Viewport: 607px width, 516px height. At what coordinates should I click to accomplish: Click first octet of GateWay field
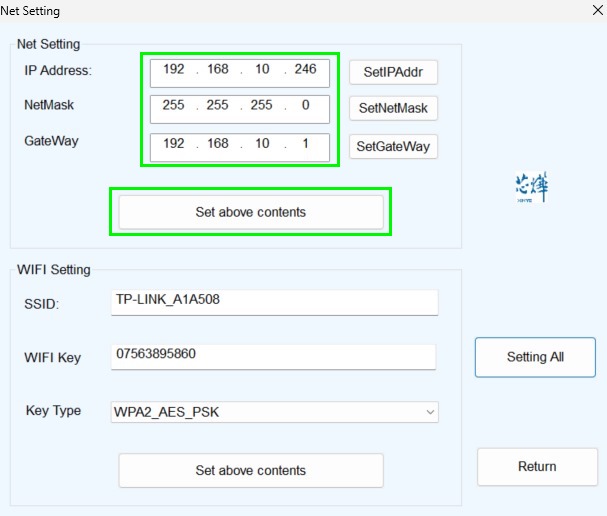pyautogui.click(x=174, y=144)
